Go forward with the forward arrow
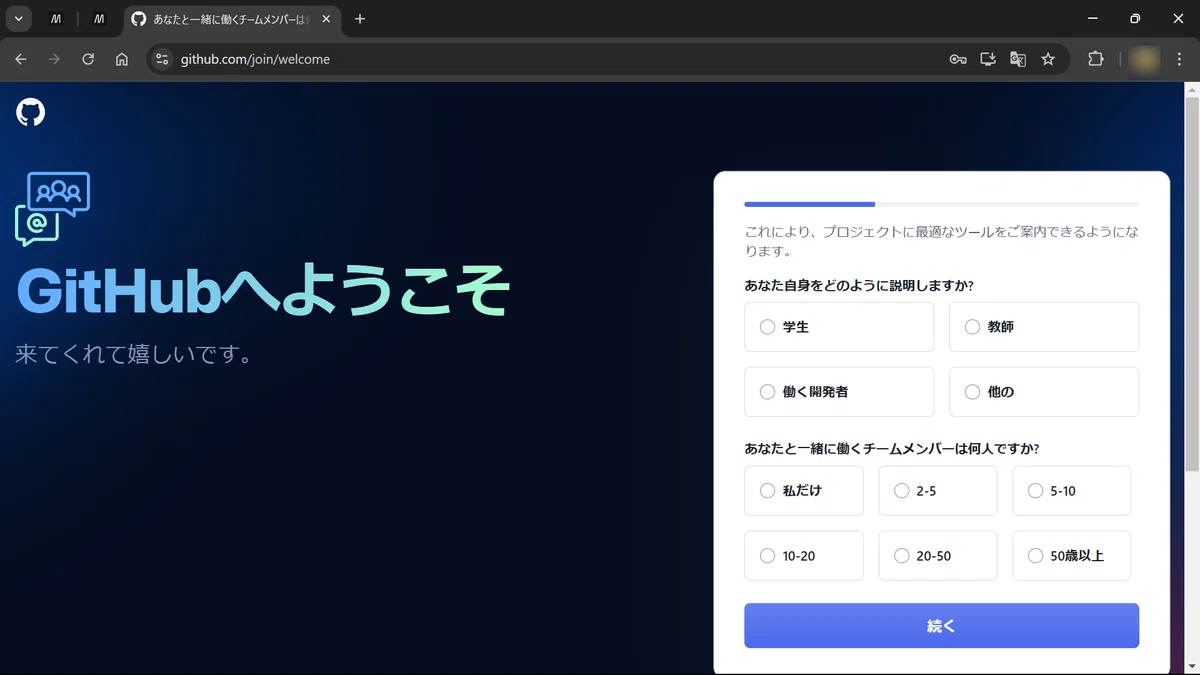1200x675 pixels. pyautogui.click(x=54, y=59)
